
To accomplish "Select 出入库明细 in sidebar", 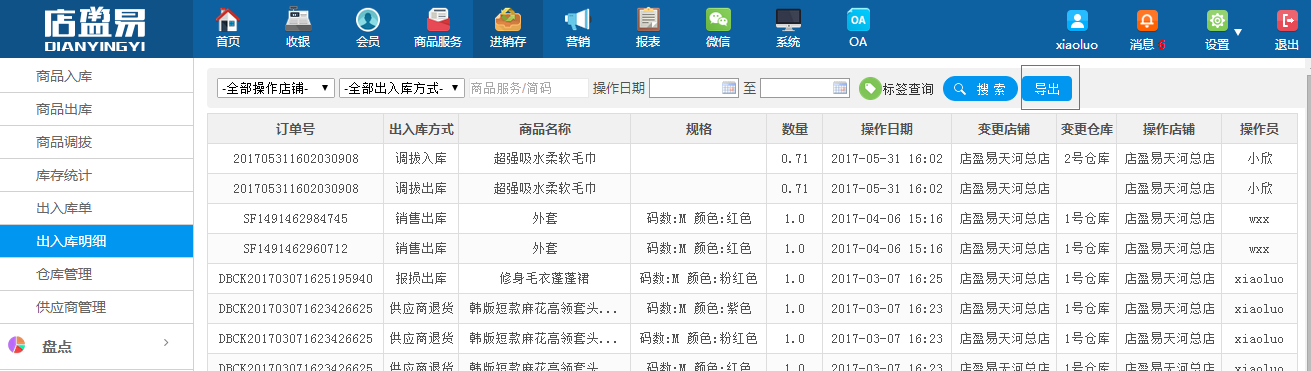I will coord(96,241).
